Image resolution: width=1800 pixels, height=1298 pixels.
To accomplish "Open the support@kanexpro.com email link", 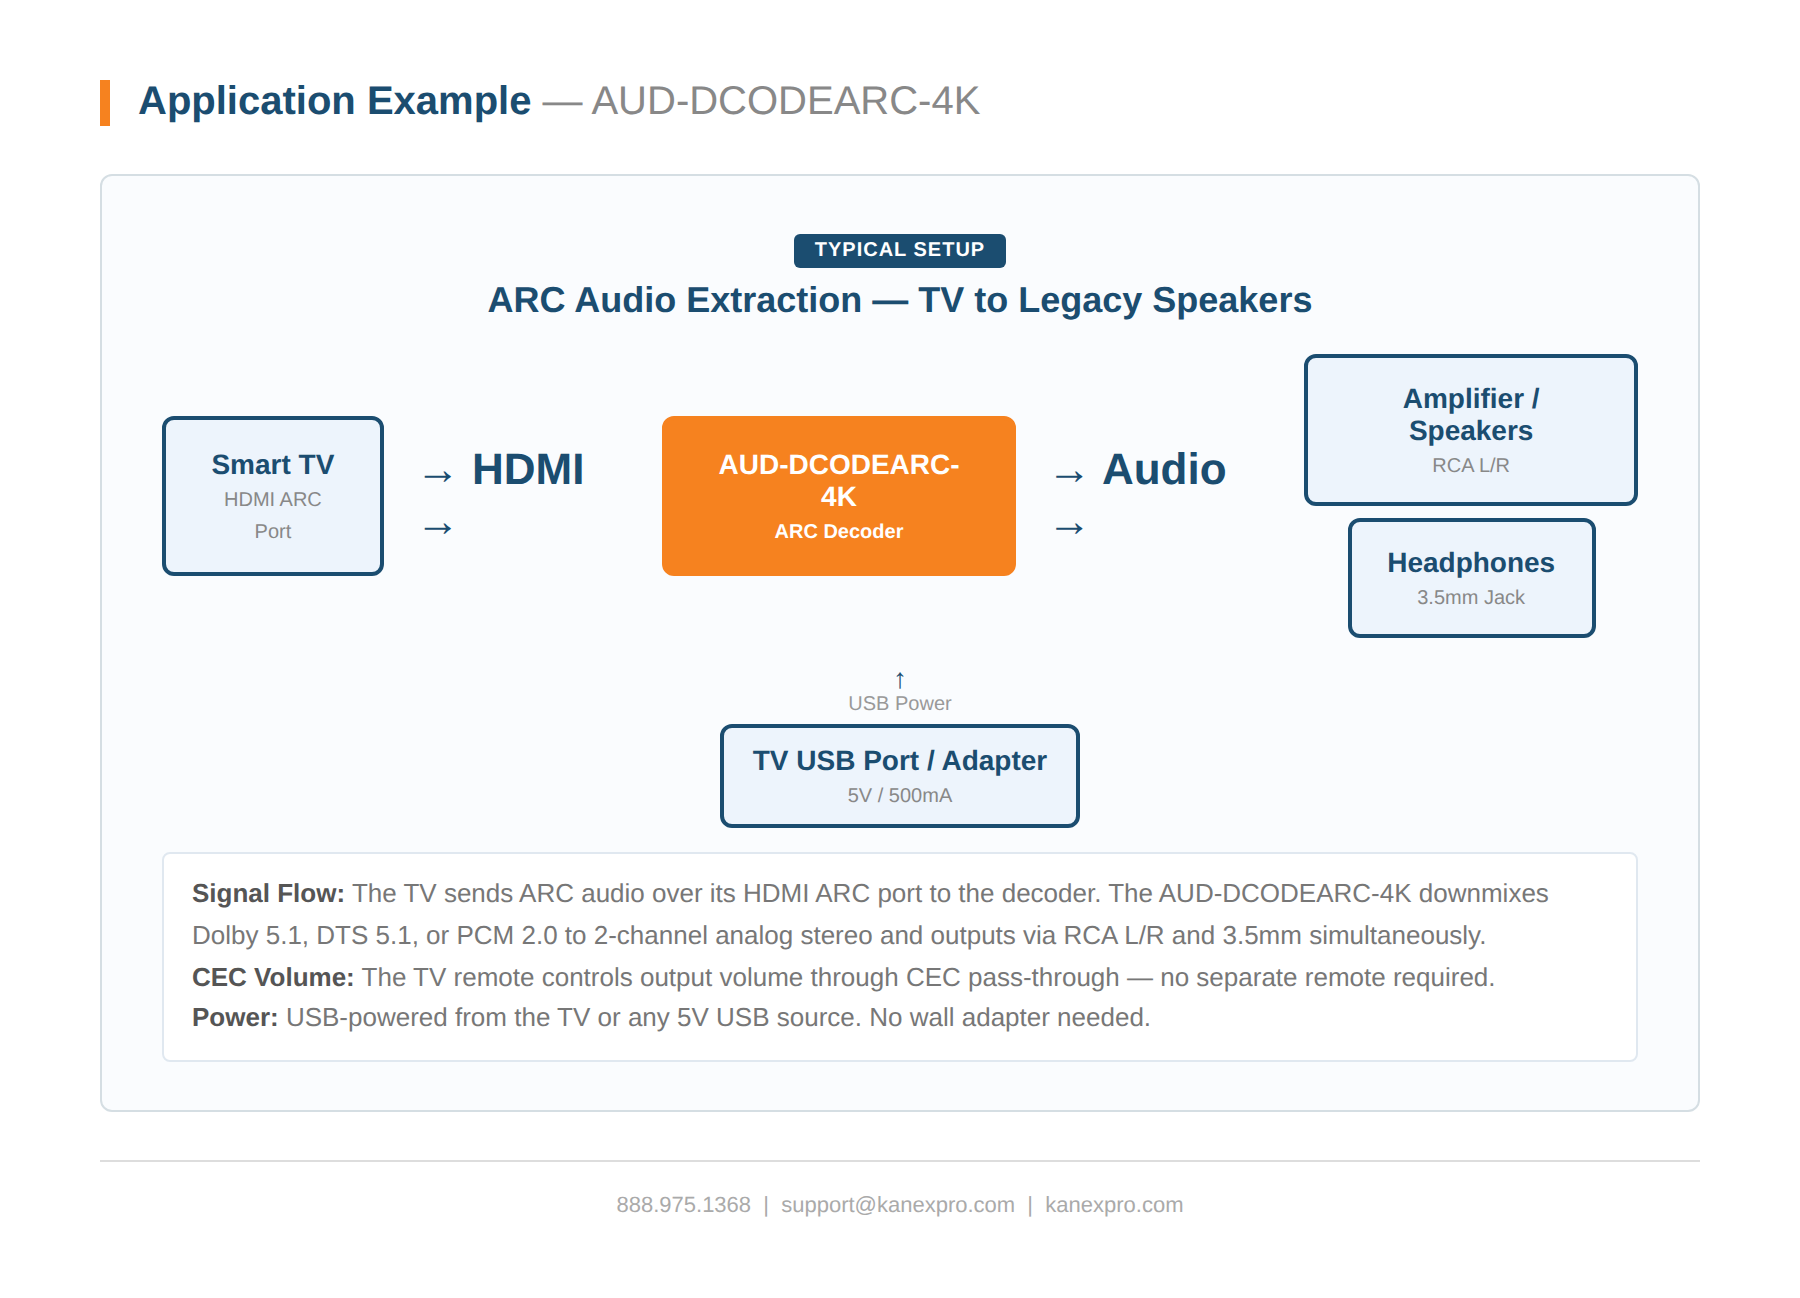I will point(898,1205).
